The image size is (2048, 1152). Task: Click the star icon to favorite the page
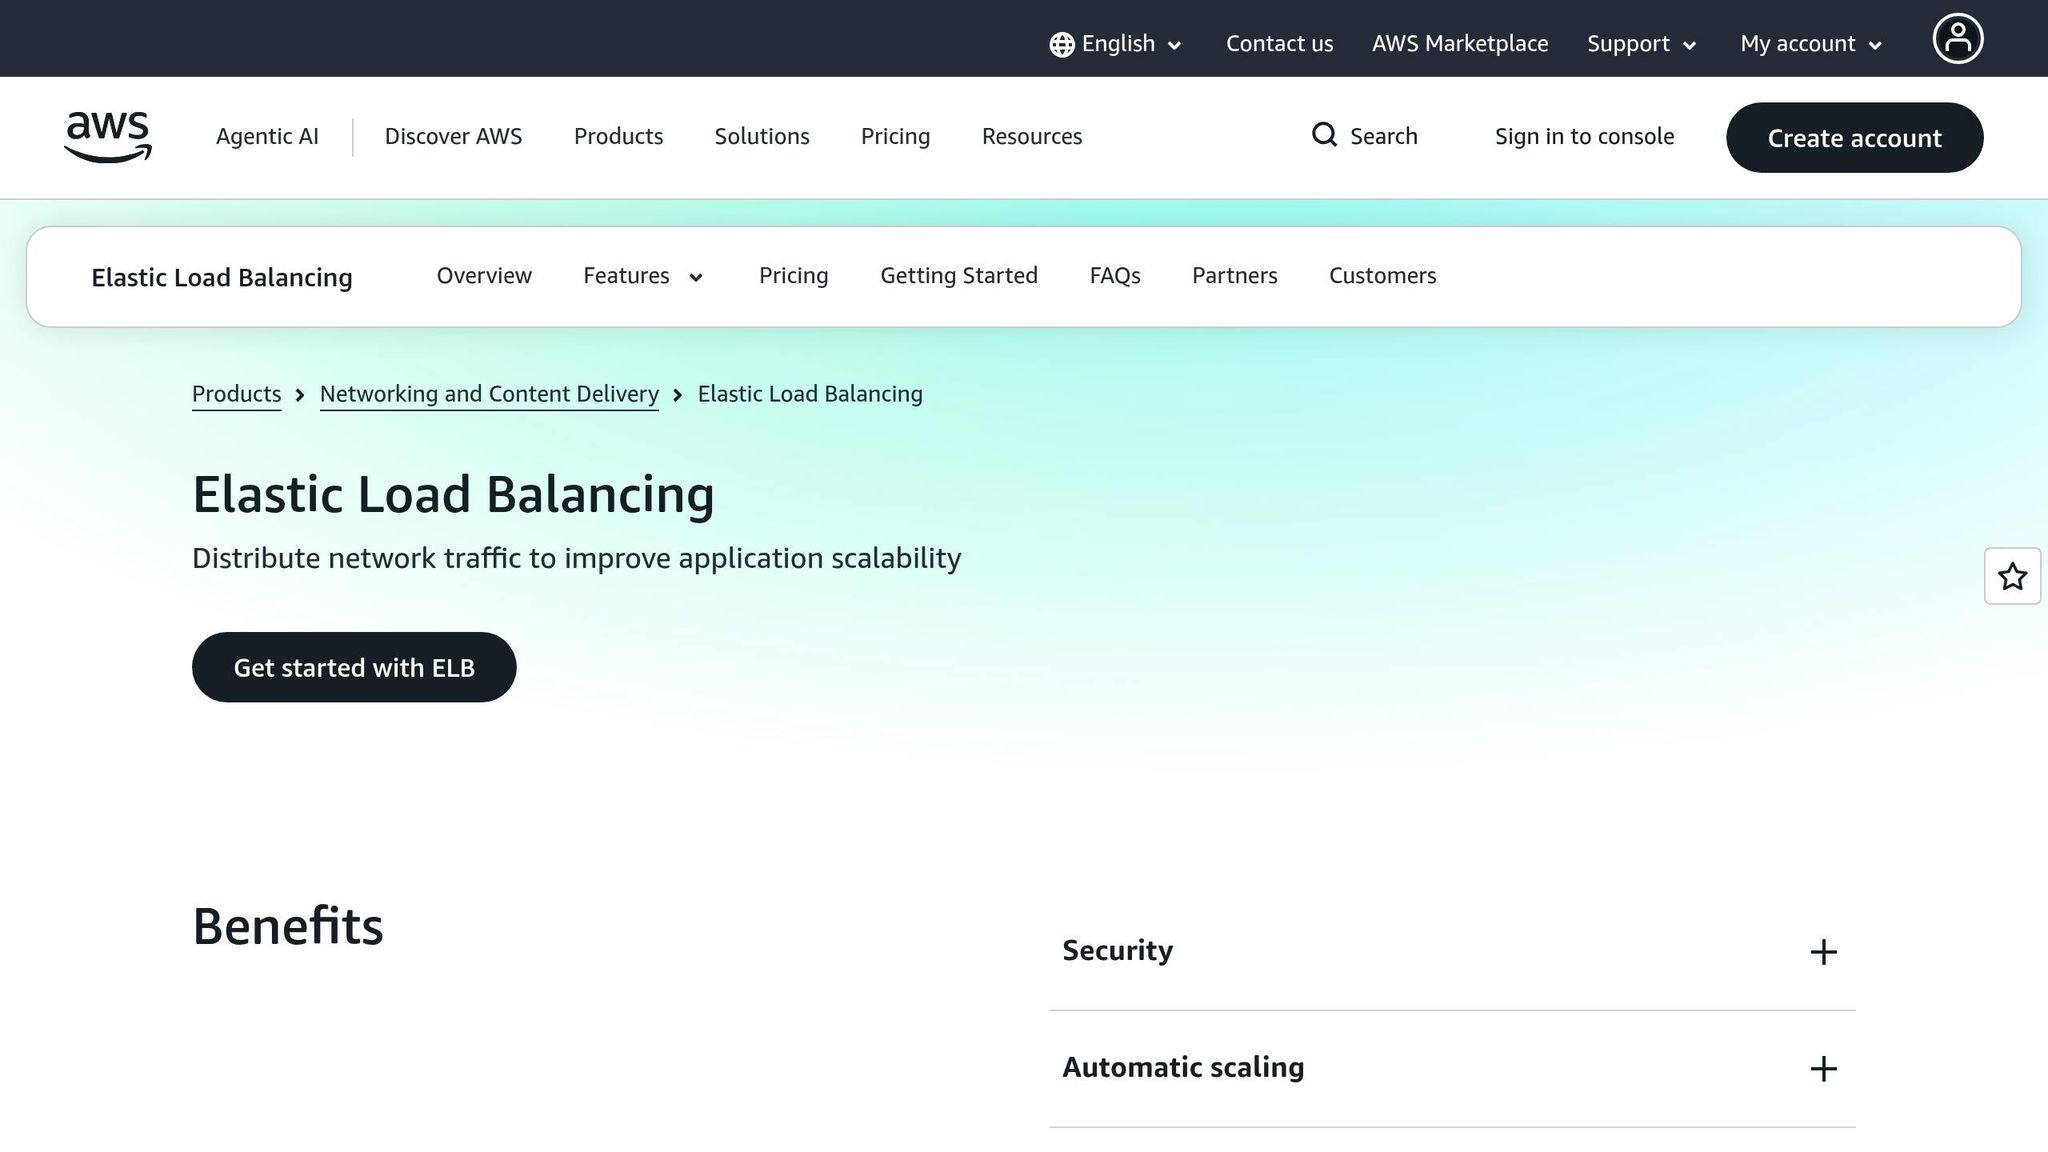tap(2012, 577)
